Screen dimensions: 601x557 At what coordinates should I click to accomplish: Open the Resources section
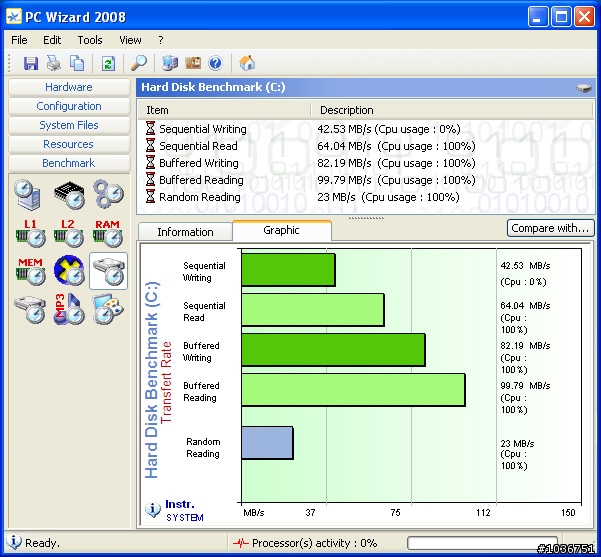(69, 144)
